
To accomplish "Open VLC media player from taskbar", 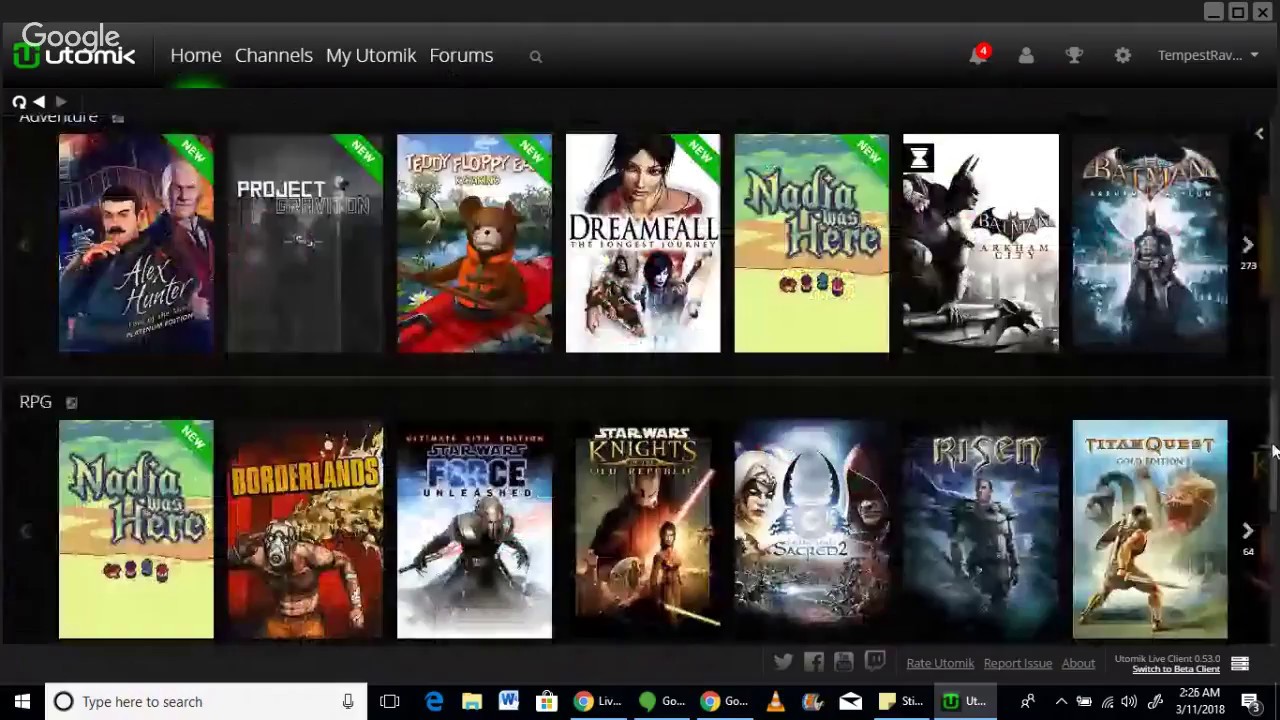I will click(776, 701).
